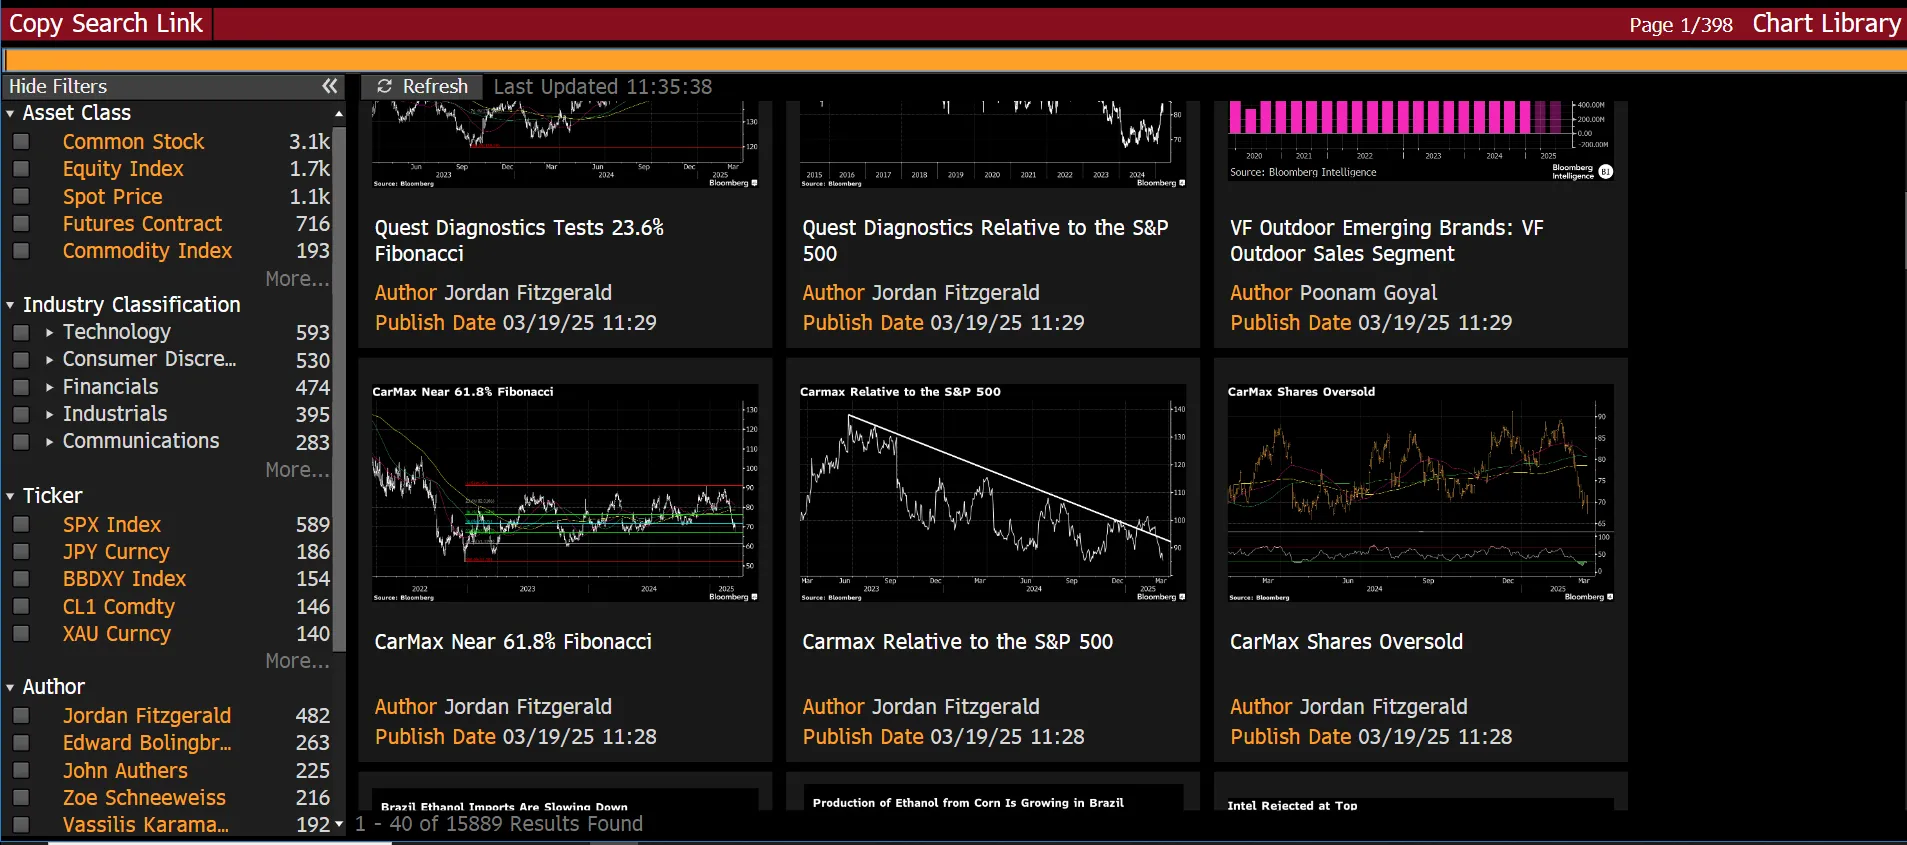1907x845 pixels.
Task: Collapse the Author filter section
Action: 10,687
